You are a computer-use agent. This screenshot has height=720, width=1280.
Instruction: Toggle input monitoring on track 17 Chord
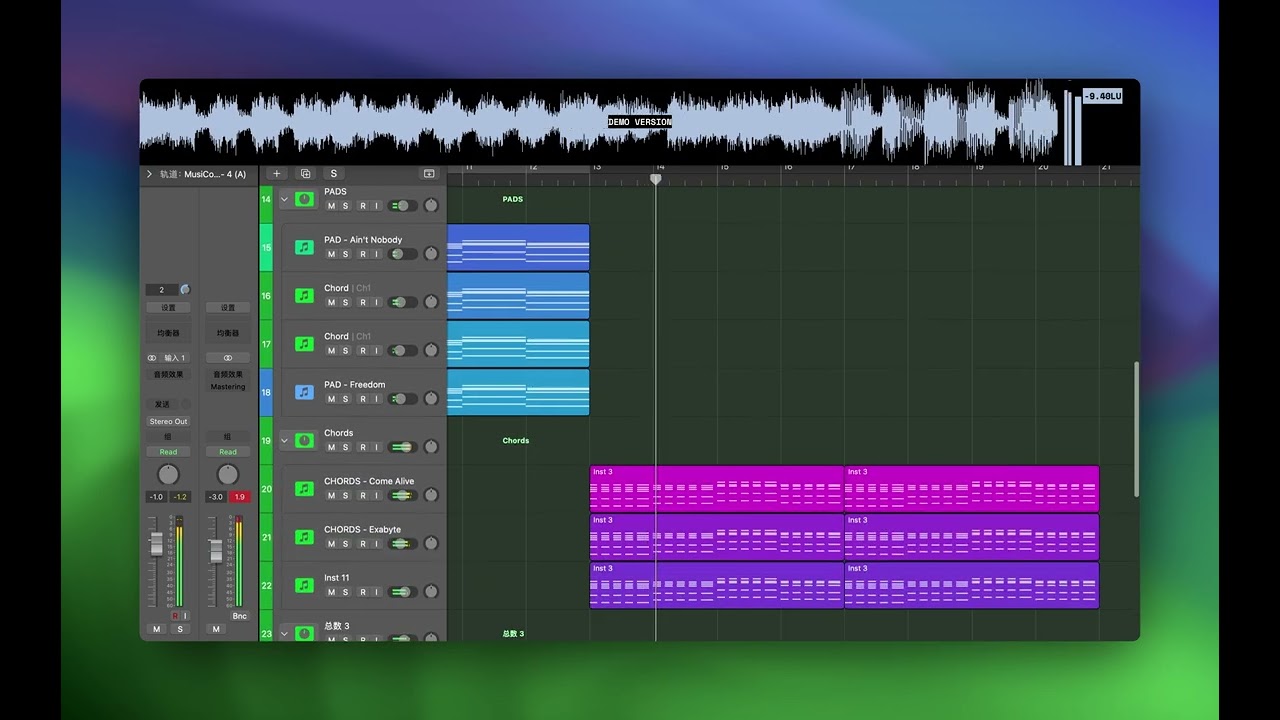[x=376, y=350]
